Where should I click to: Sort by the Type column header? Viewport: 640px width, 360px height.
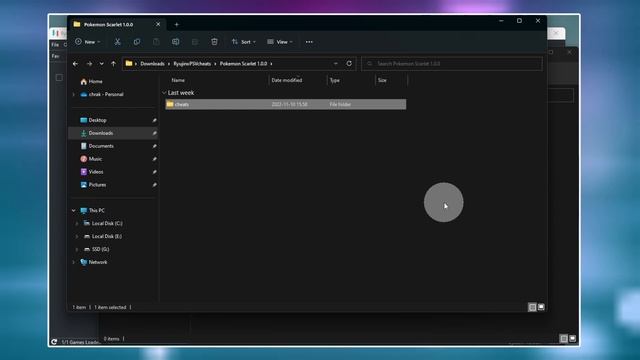click(335, 80)
